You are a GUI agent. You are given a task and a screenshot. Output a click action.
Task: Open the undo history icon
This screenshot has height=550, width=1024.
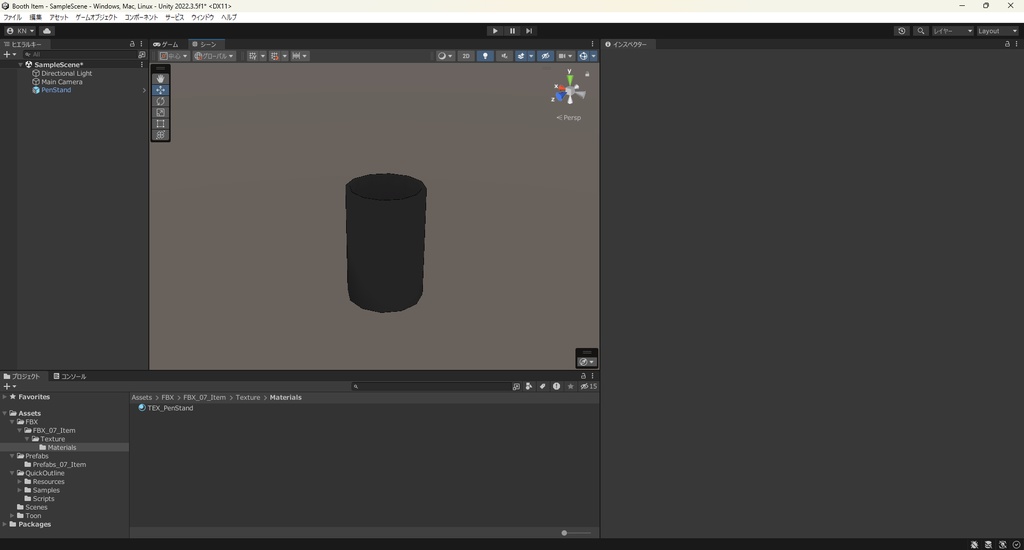(x=902, y=31)
